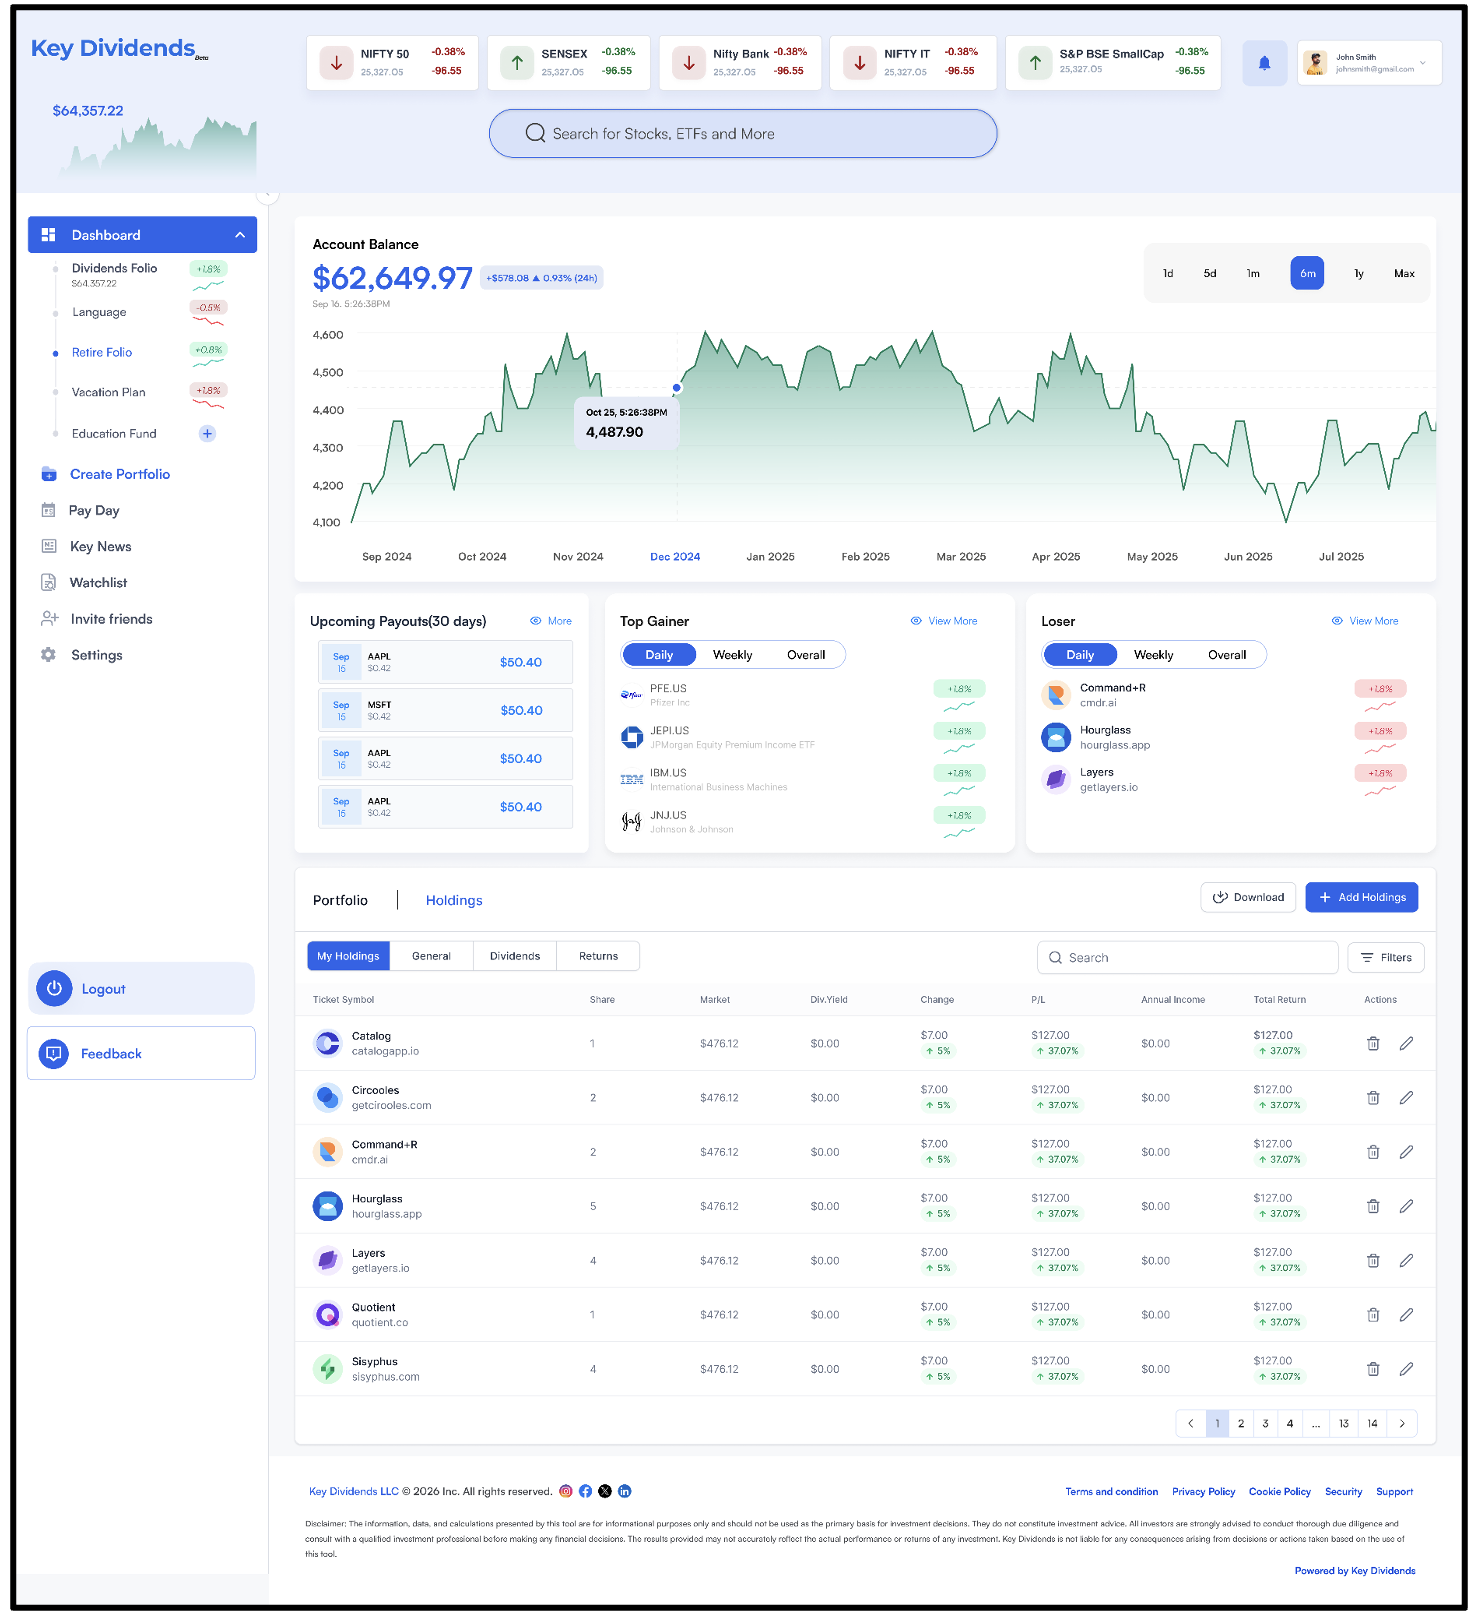Screen dimensions: 1476x1618
Task: Click the Create Portfolio folder icon
Action: [x=49, y=474]
